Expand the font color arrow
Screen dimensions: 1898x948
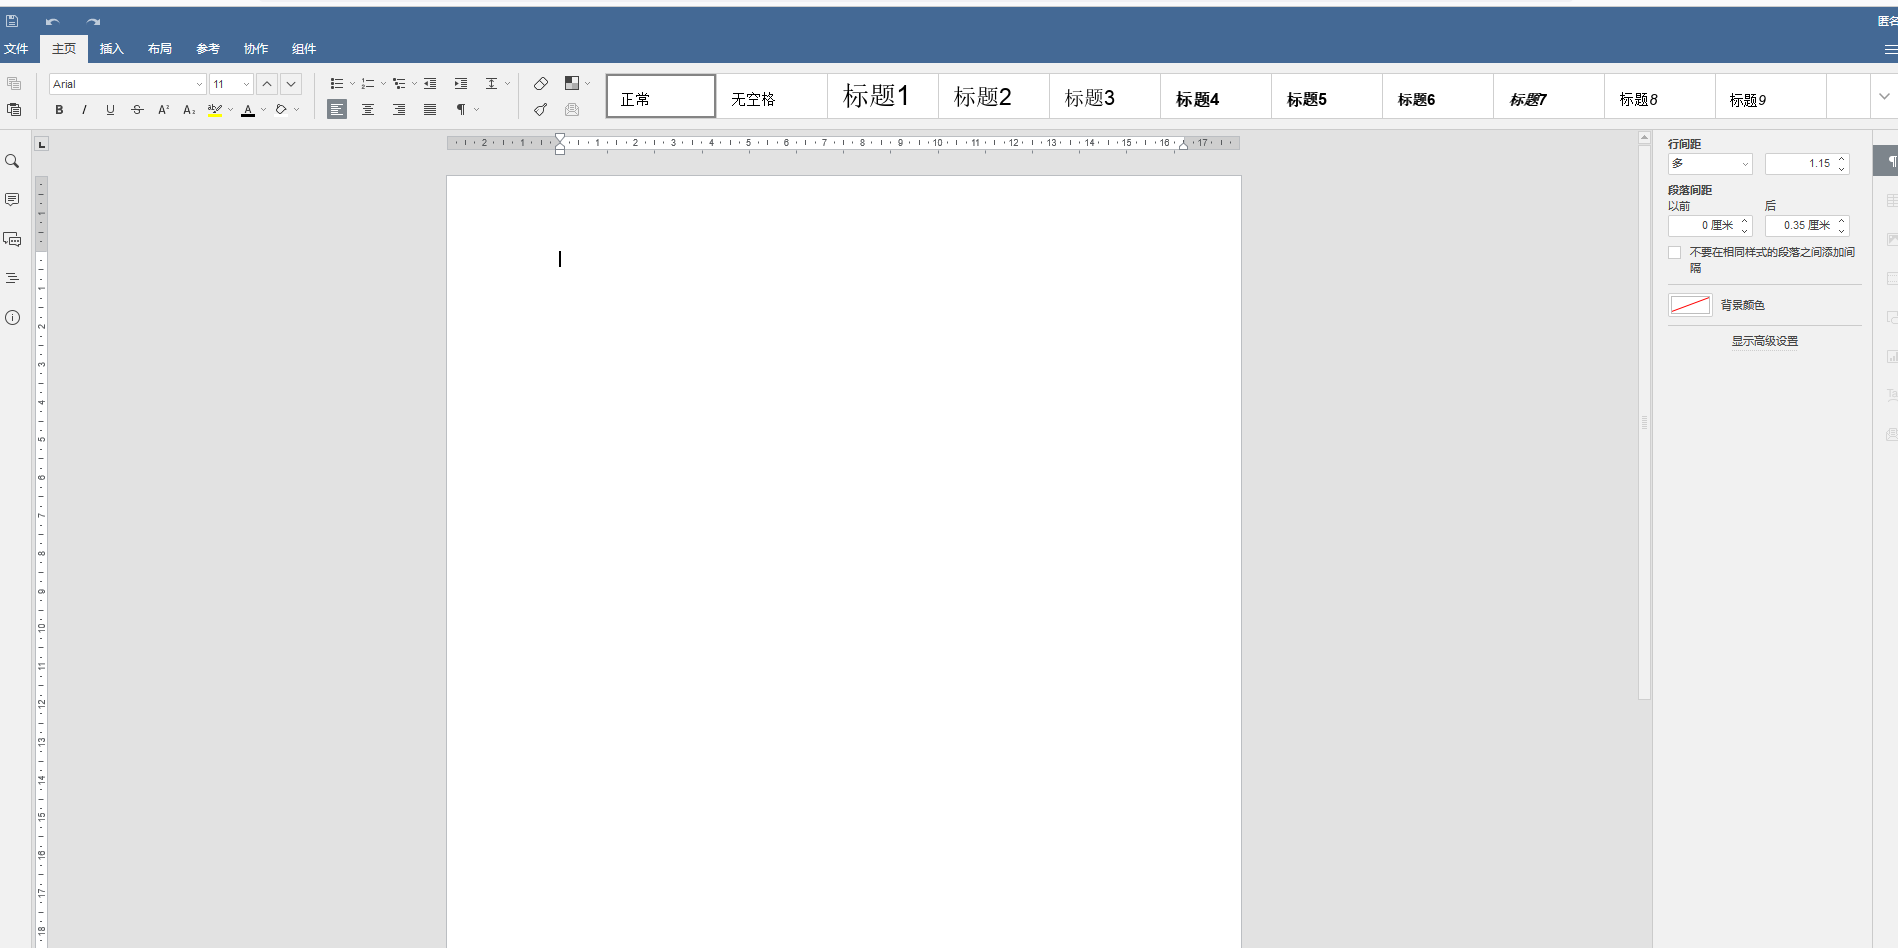tap(263, 110)
